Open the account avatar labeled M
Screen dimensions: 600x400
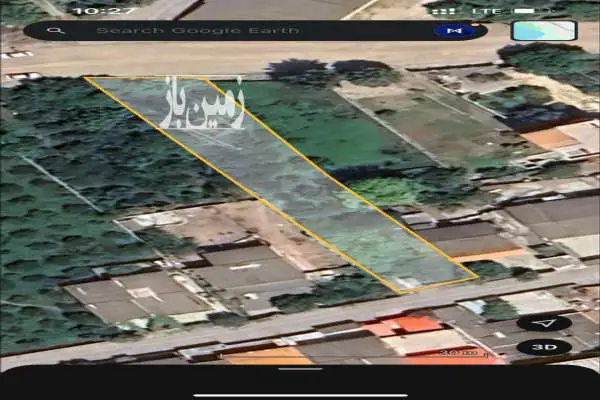(454, 31)
